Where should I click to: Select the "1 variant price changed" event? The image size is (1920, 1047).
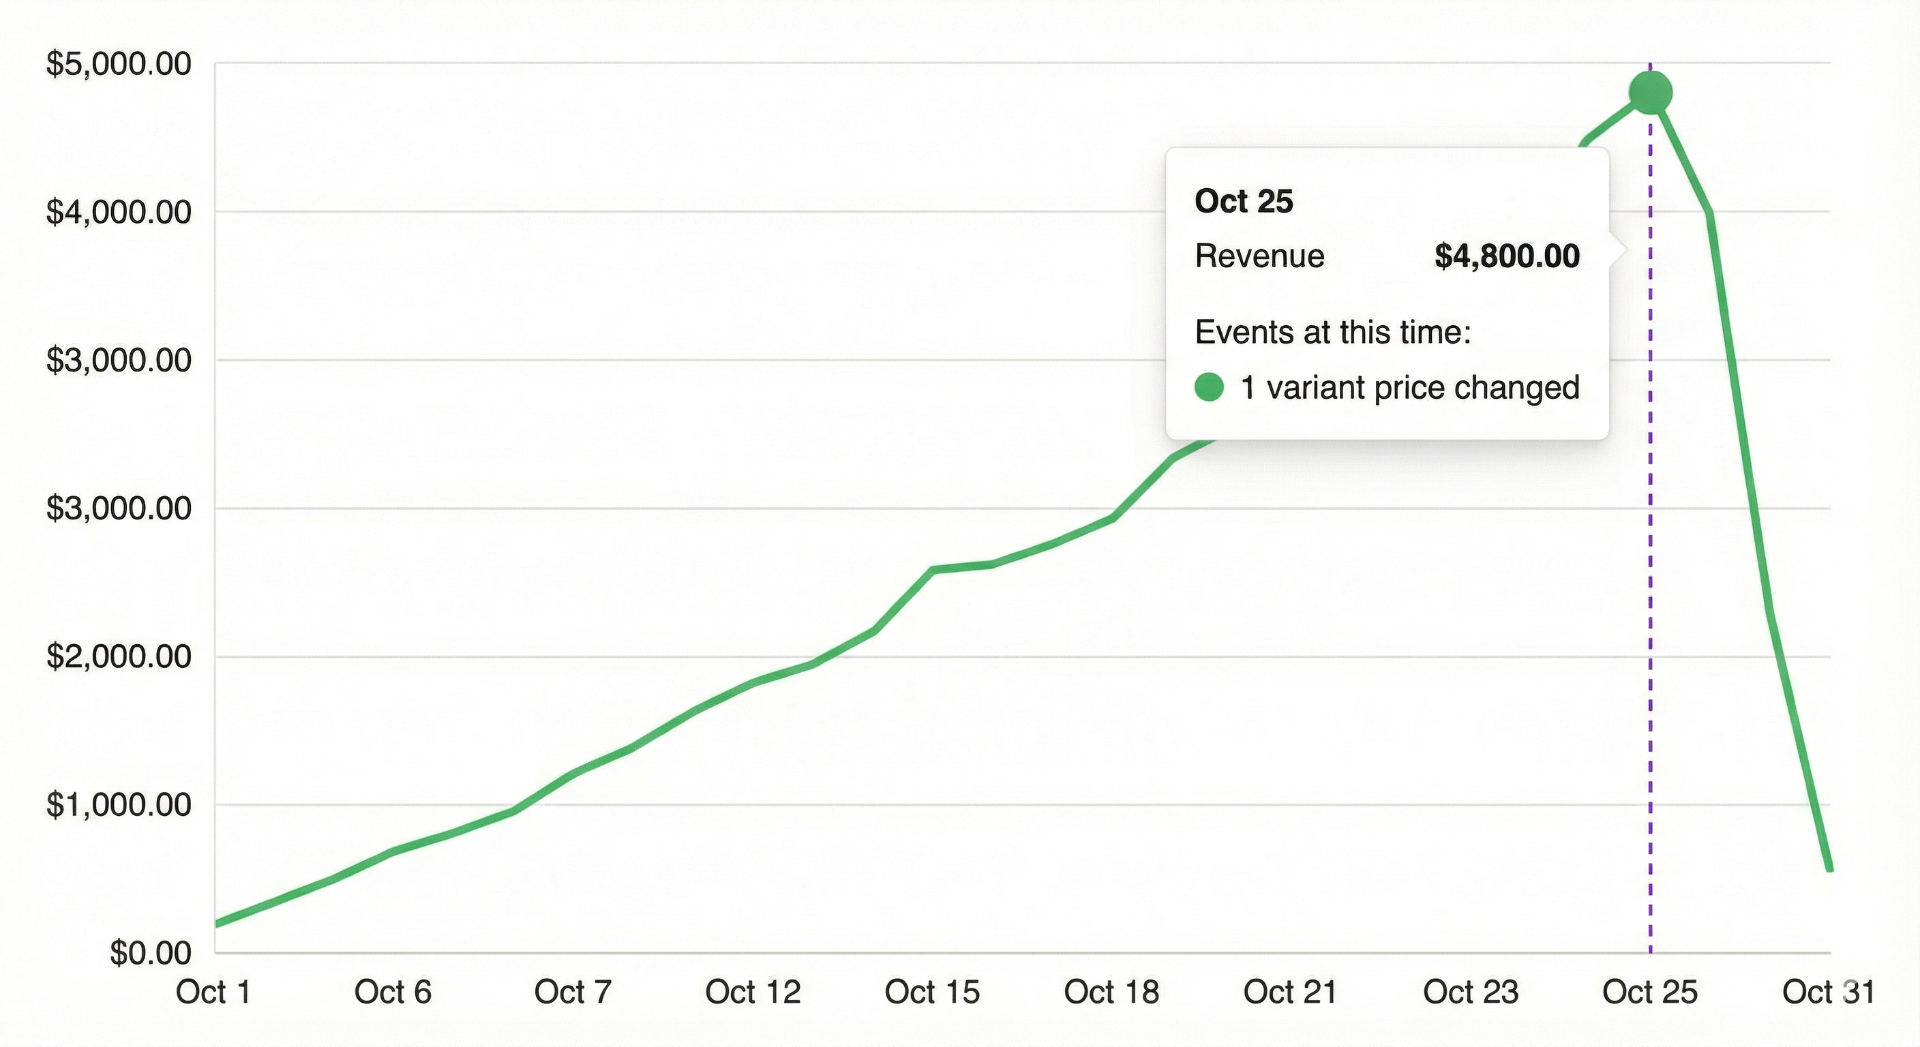point(1409,387)
